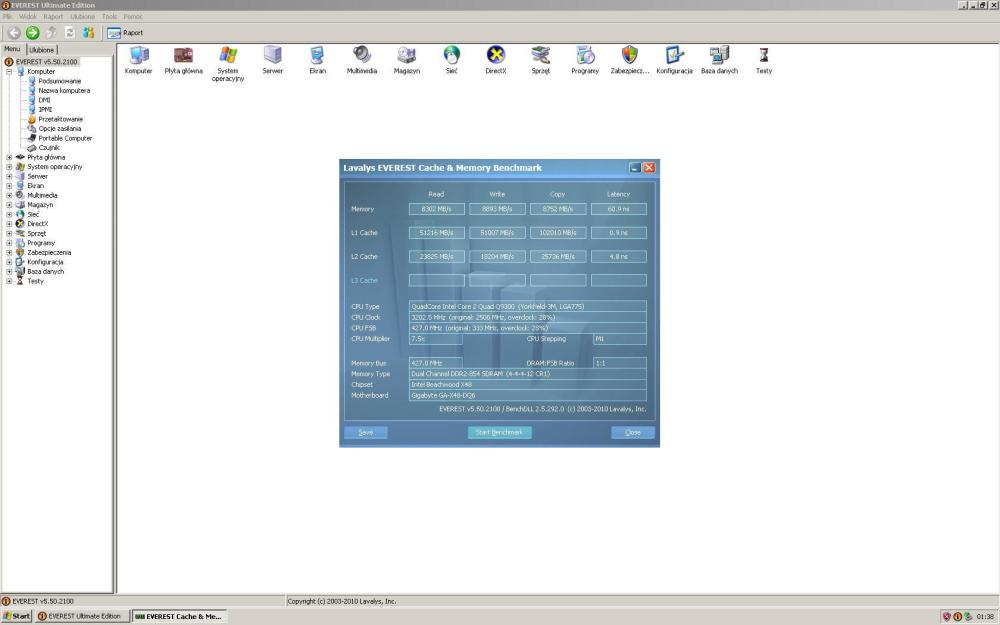Open the Sieć network icon

[451, 56]
